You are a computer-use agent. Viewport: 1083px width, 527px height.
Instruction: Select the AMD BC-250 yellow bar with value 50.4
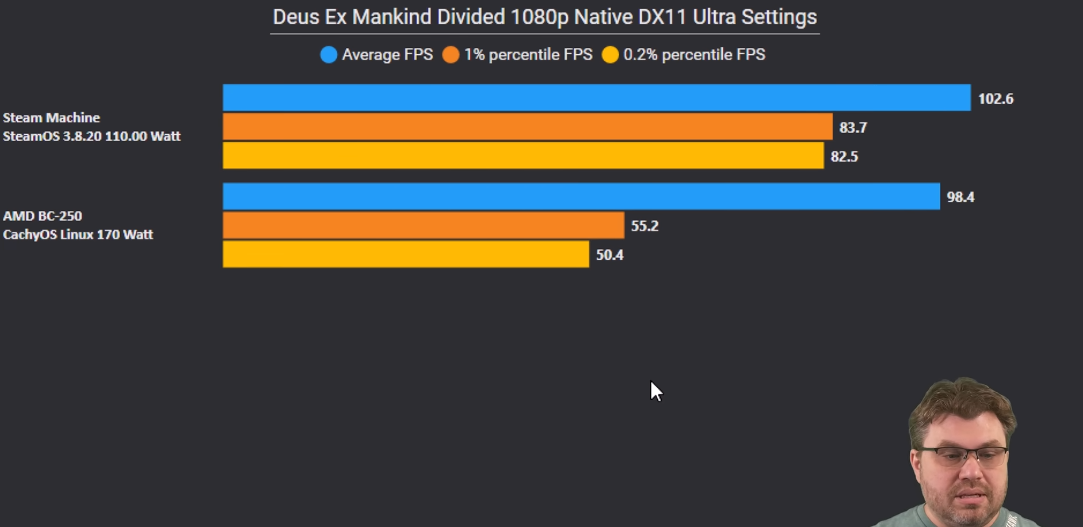click(406, 254)
